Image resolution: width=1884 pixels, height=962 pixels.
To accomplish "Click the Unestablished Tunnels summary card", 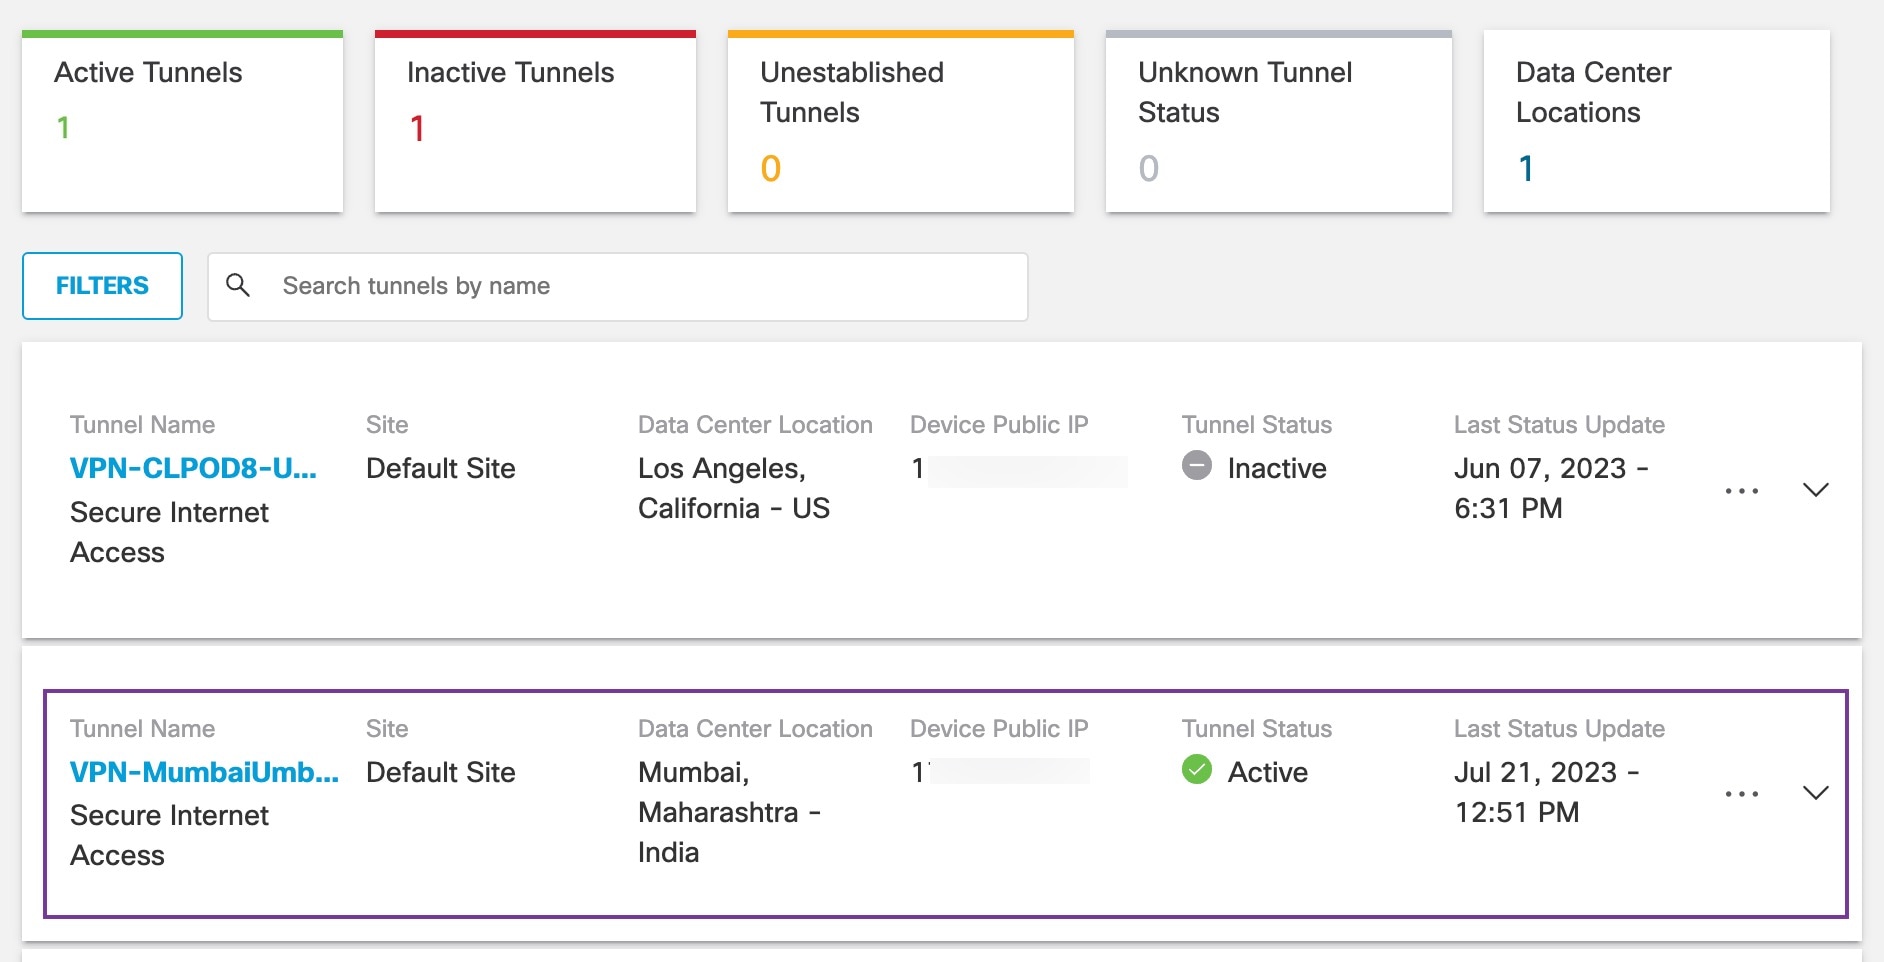I will pos(899,118).
